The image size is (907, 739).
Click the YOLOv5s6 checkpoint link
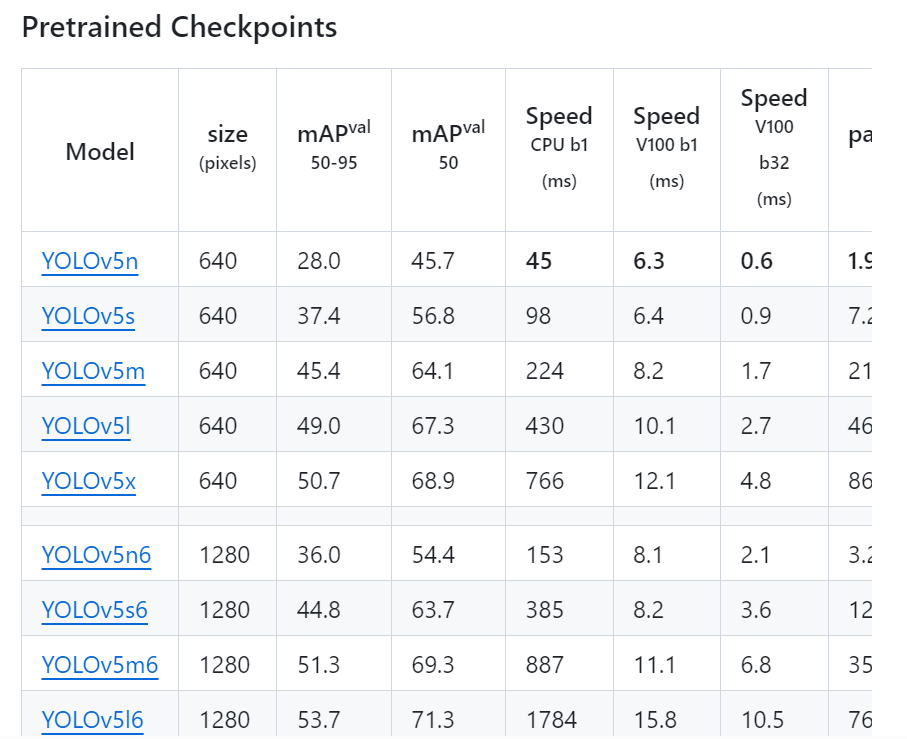tap(94, 609)
